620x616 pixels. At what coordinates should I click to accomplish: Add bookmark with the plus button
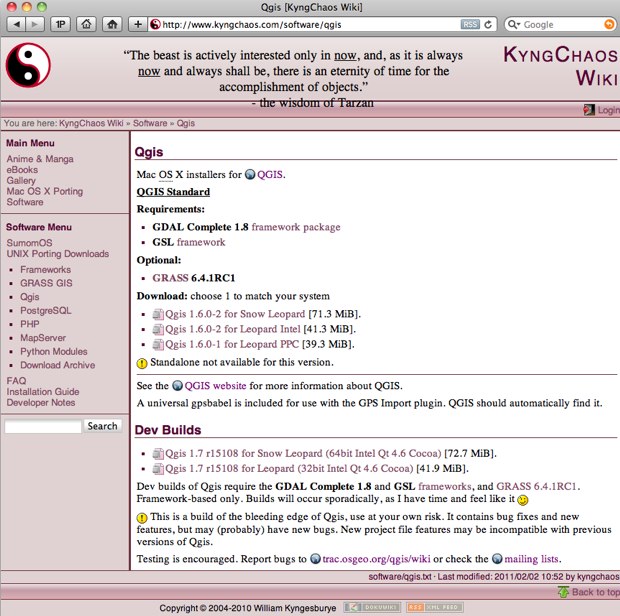pyautogui.click(x=138, y=25)
